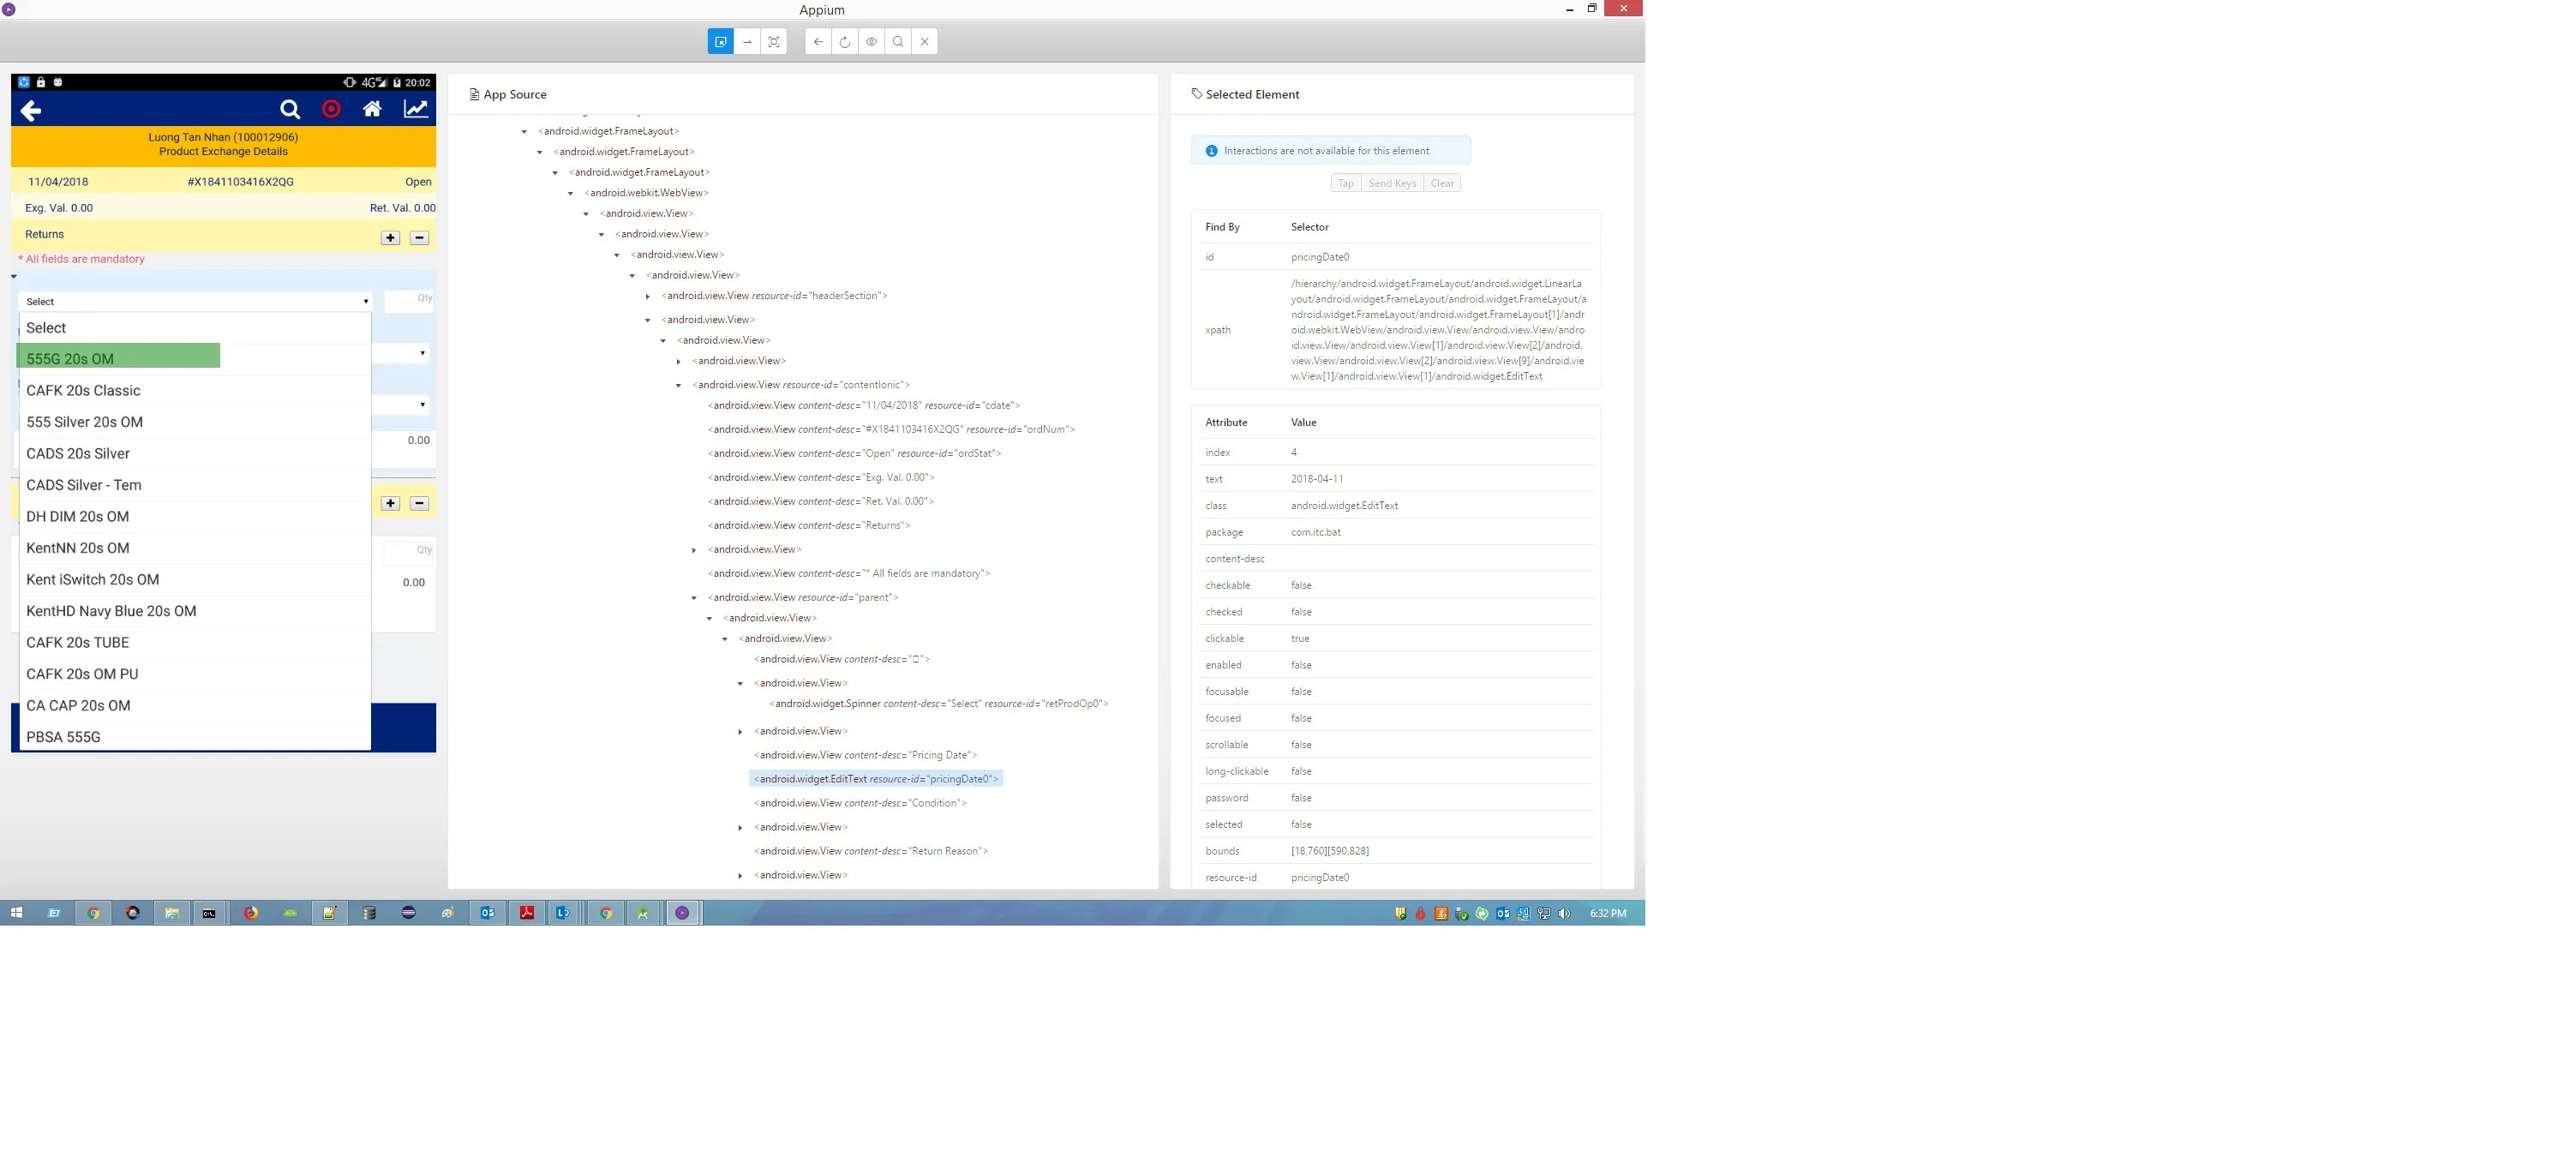Select the pricingDate0 EditText tree node
Viewport: 2576px width, 1169px height.
[x=875, y=779]
